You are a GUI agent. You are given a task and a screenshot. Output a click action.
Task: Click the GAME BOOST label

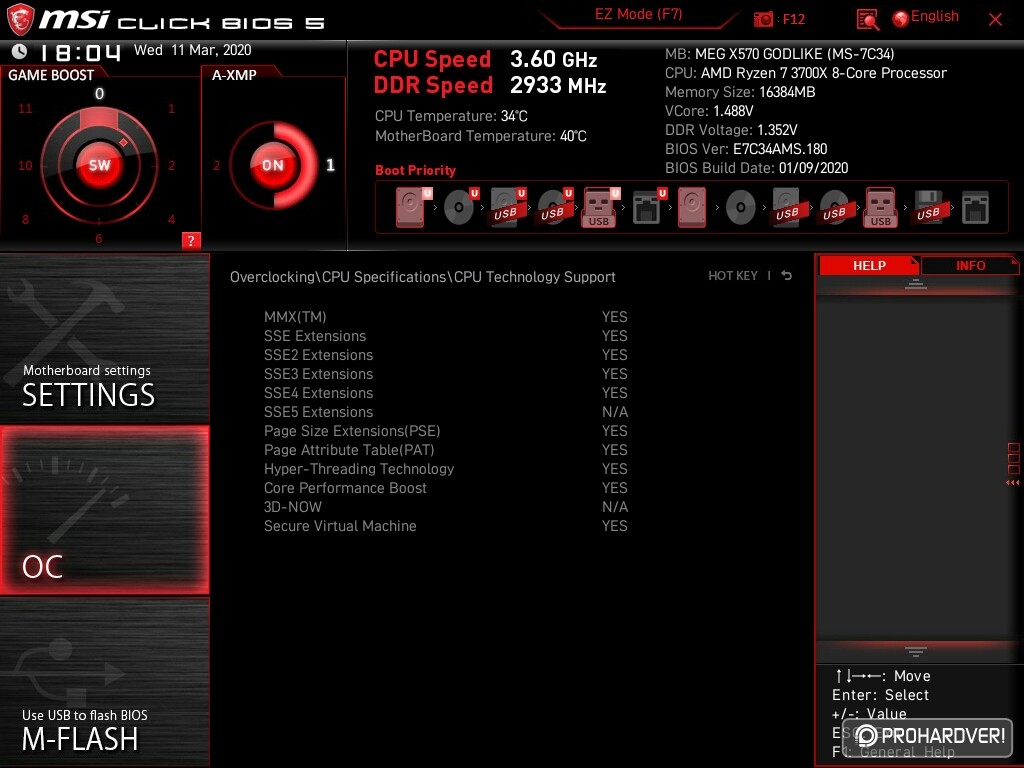51,75
